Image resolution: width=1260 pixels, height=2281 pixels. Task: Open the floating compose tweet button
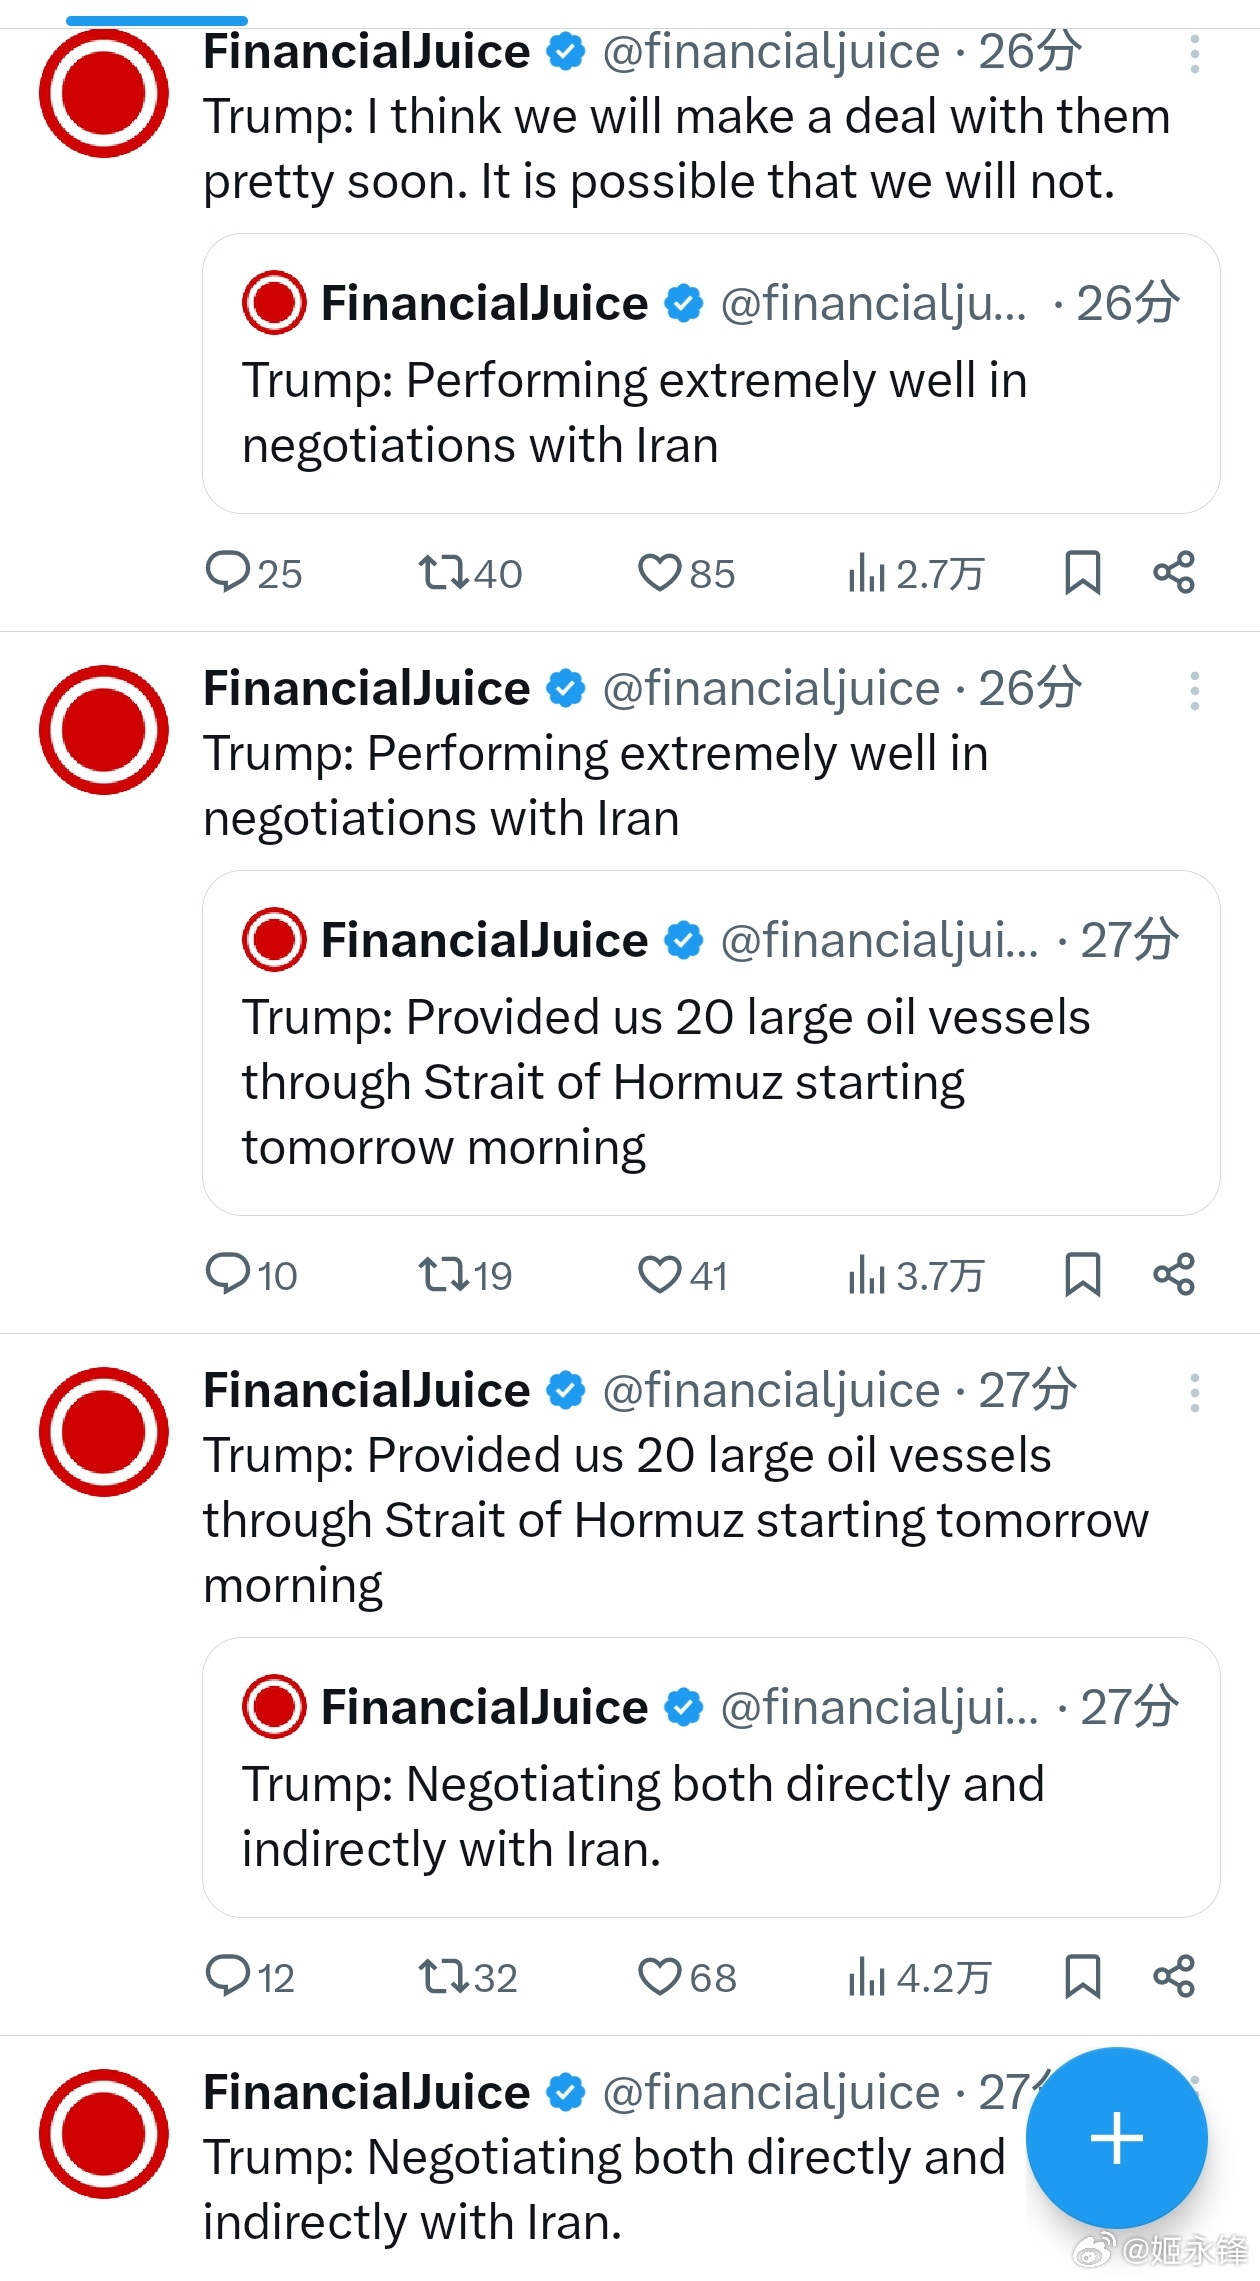[1115, 2139]
